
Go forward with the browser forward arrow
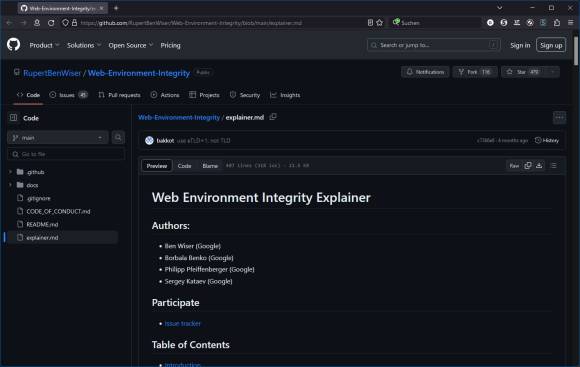(23, 23)
